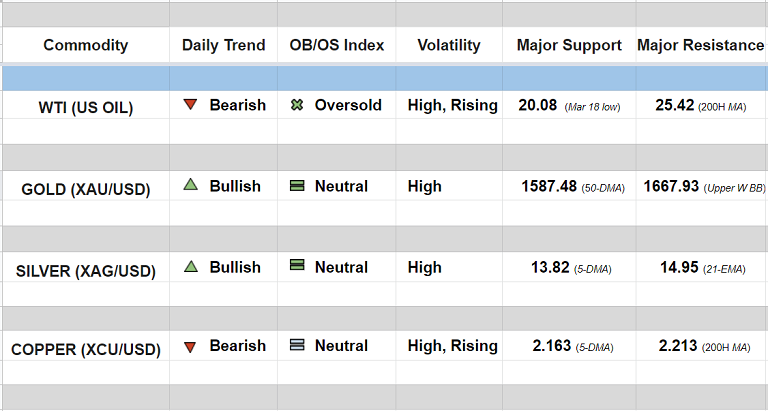Click the grey neutral icon for Copper
The height and width of the screenshot is (411, 768).
tap(296, 346)
